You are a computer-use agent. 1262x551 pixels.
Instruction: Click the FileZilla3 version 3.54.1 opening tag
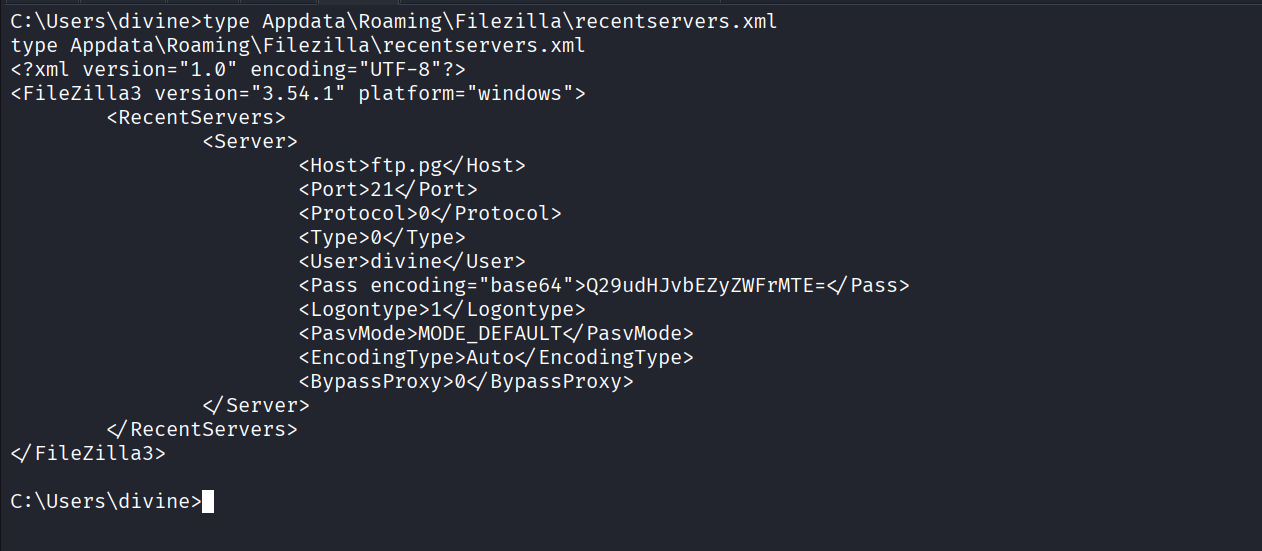pyautogui.click(x=298, y=93)
